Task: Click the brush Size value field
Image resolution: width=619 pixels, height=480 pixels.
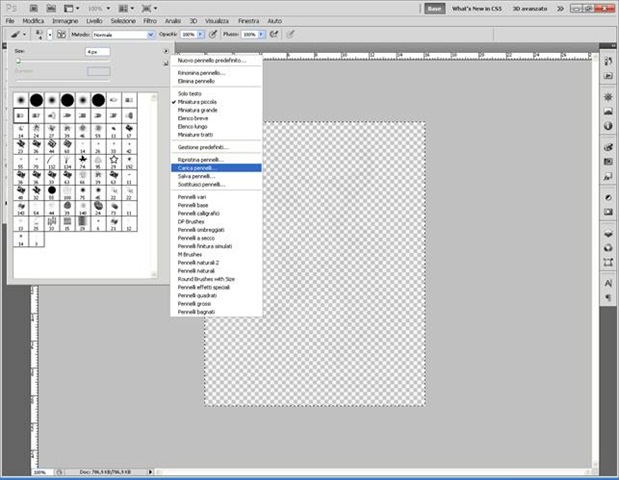Action: click(x=98, y=52)
